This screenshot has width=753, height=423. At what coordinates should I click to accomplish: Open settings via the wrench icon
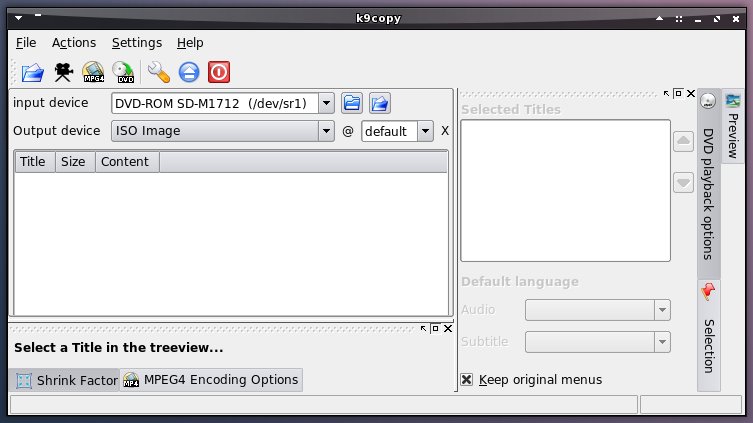click(x=158, y=73)
